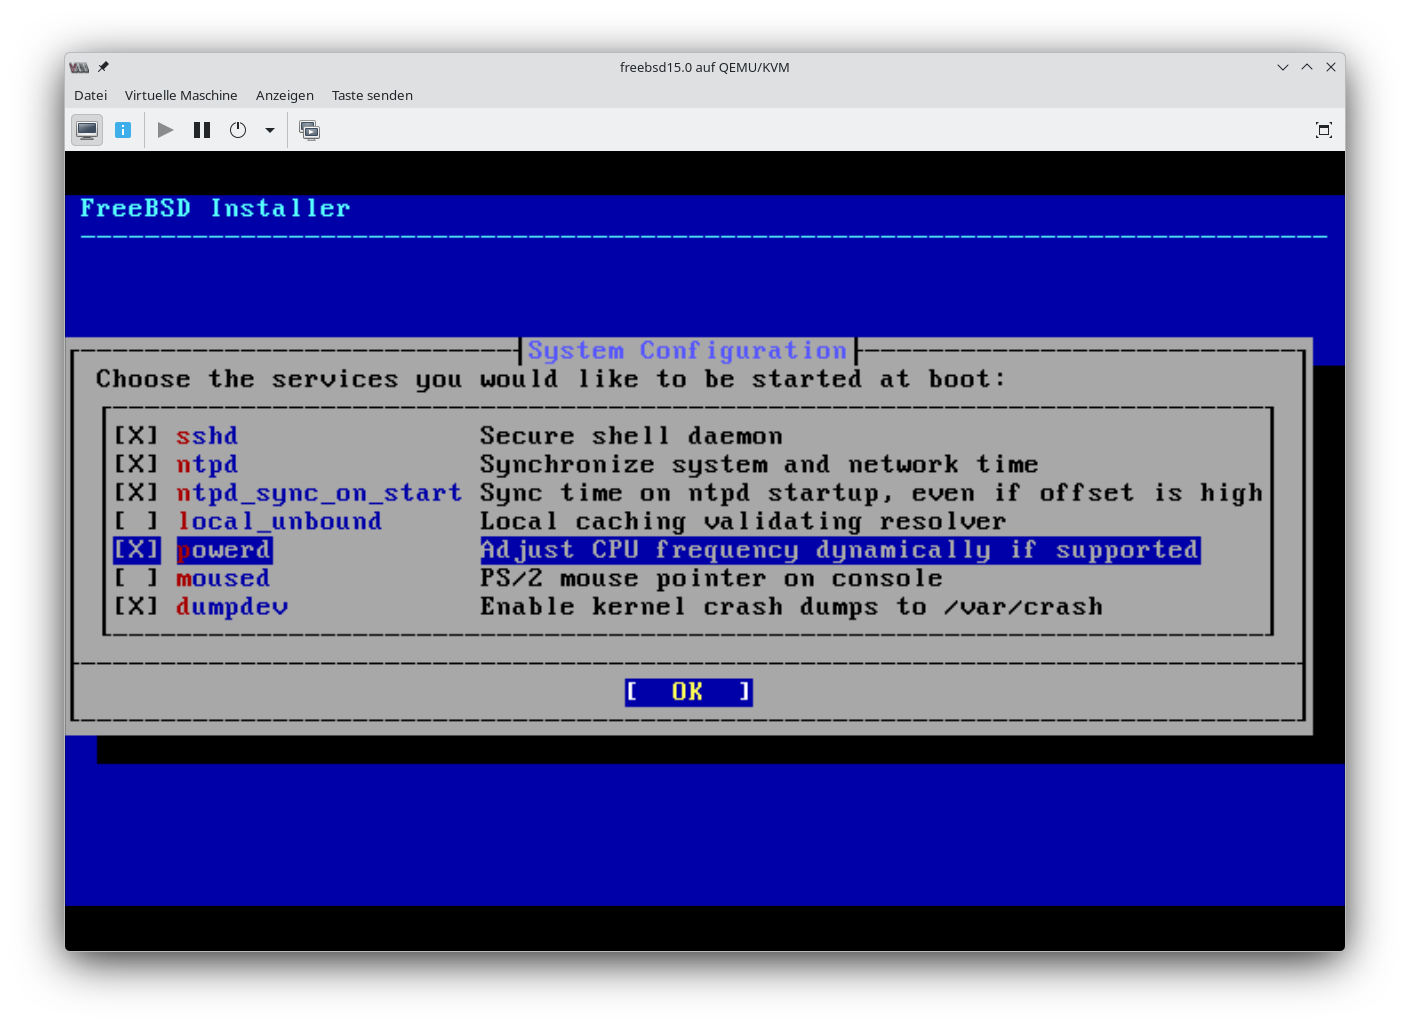Select the local_unbound service label

coord(279,521)
